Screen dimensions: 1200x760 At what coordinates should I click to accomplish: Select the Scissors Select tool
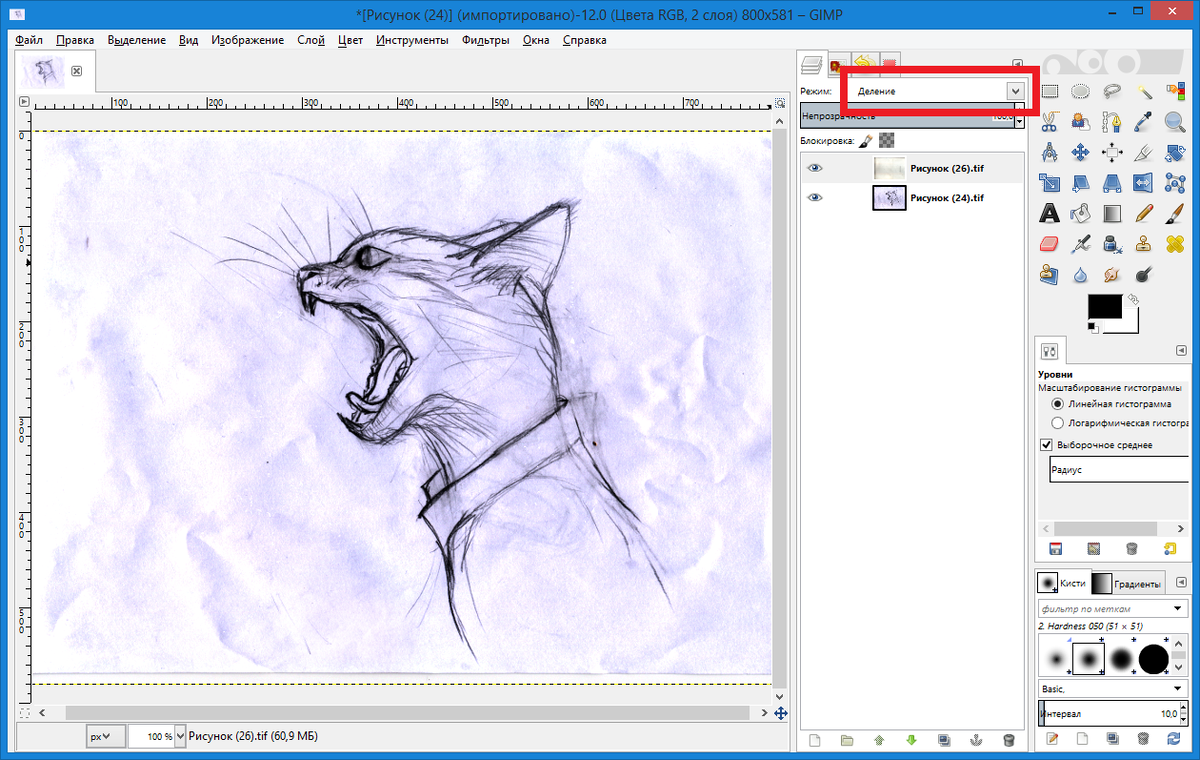(1050, 122)
